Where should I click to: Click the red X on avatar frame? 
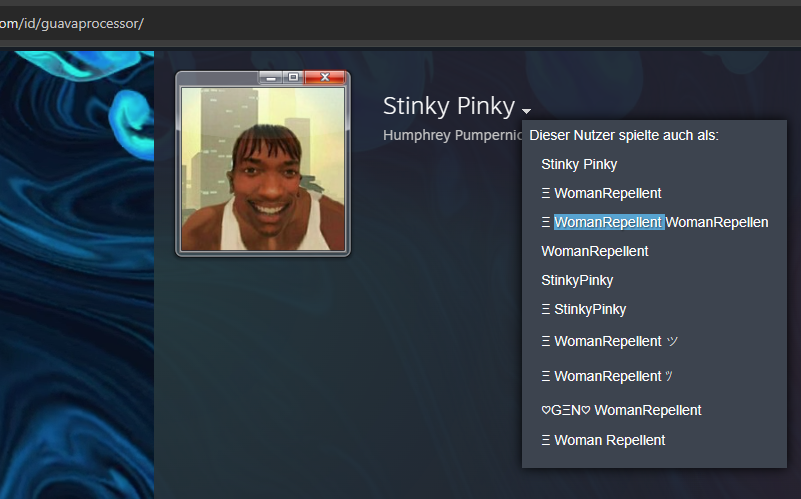tap(325, 77)
